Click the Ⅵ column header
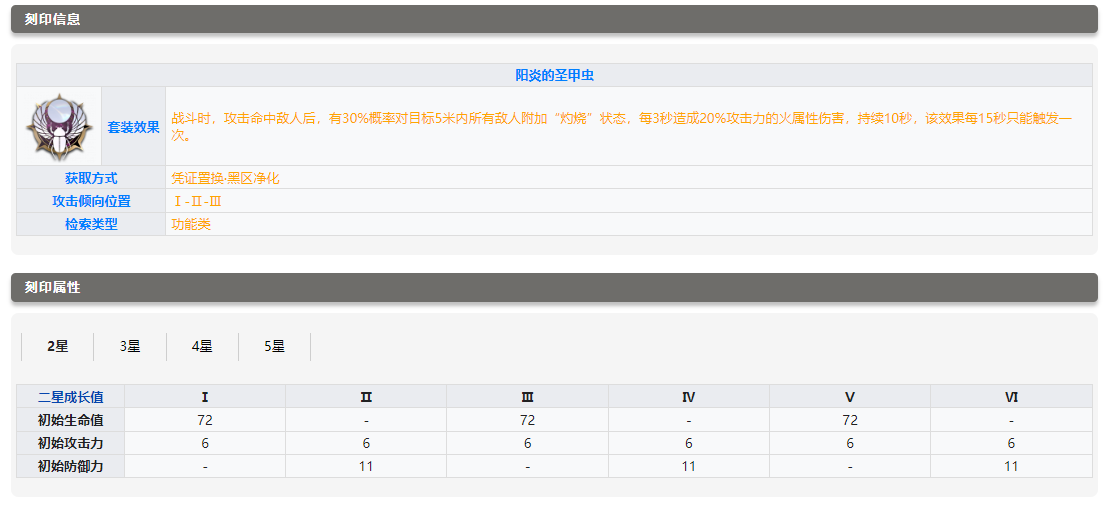 [x=1011, y=397]
